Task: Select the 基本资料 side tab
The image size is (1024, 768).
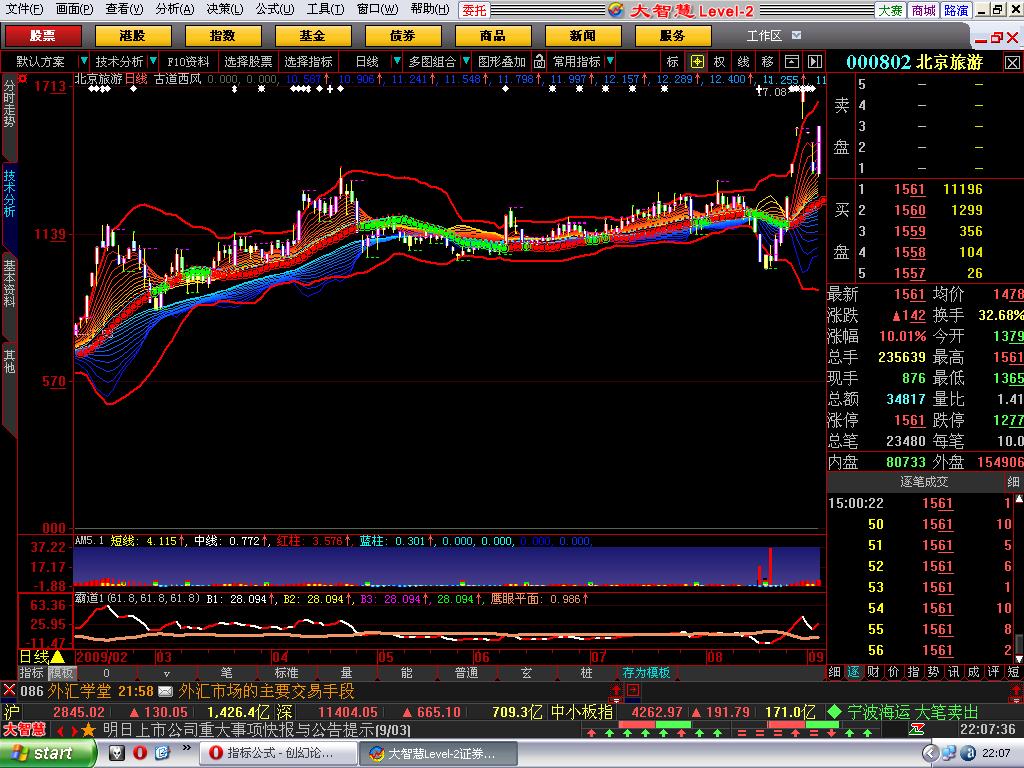Action: point(9,284)
